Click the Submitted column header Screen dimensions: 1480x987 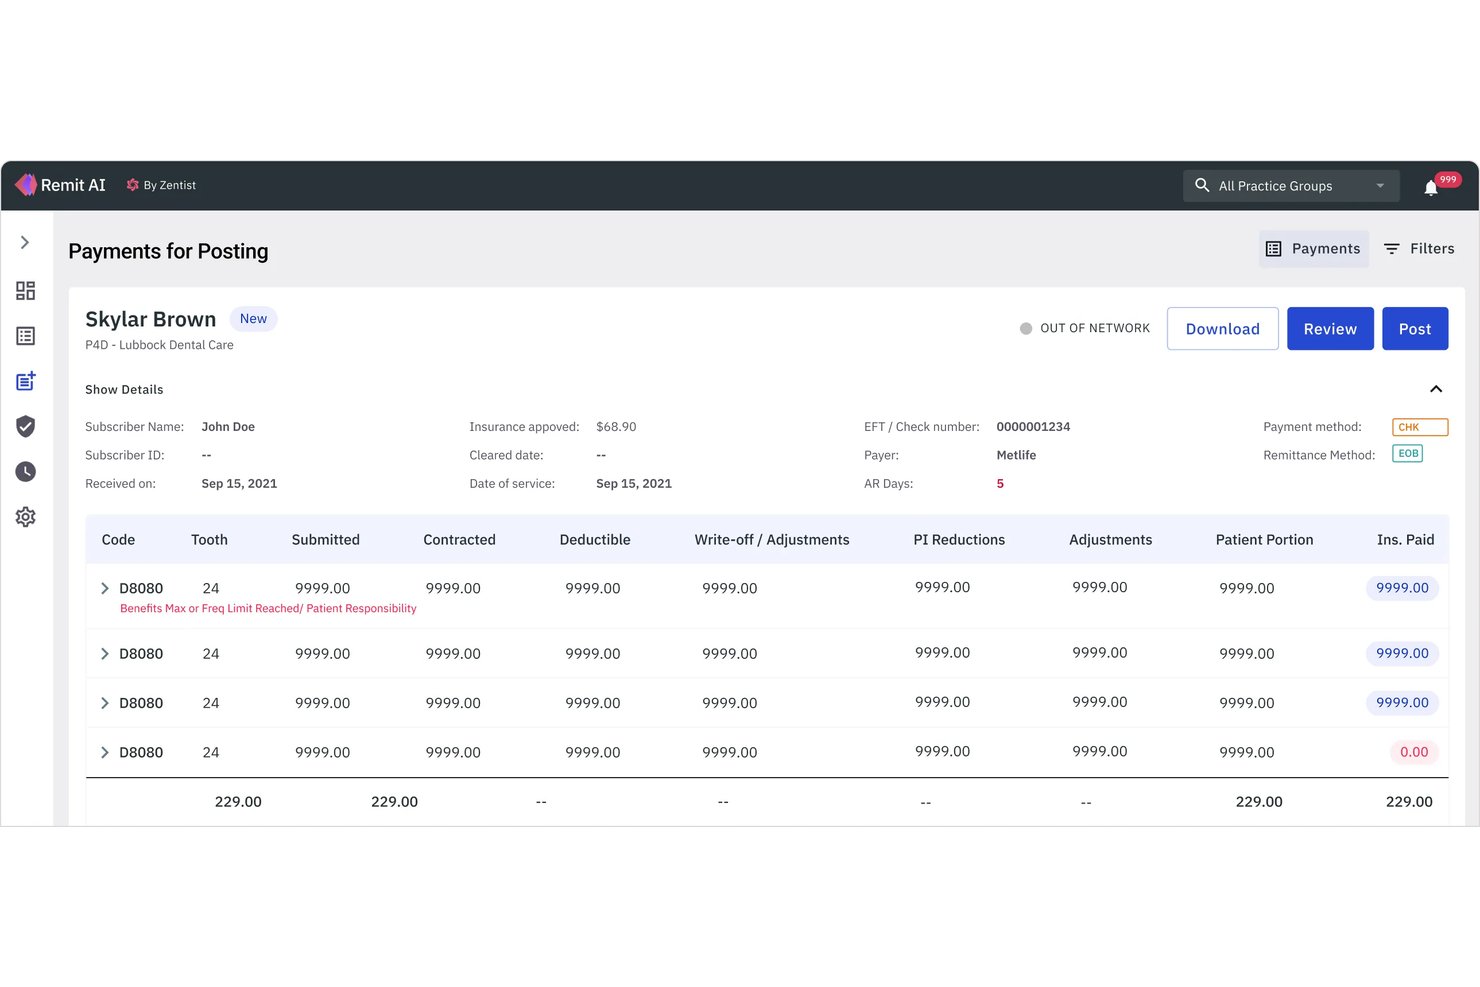[x=325, y=540]
